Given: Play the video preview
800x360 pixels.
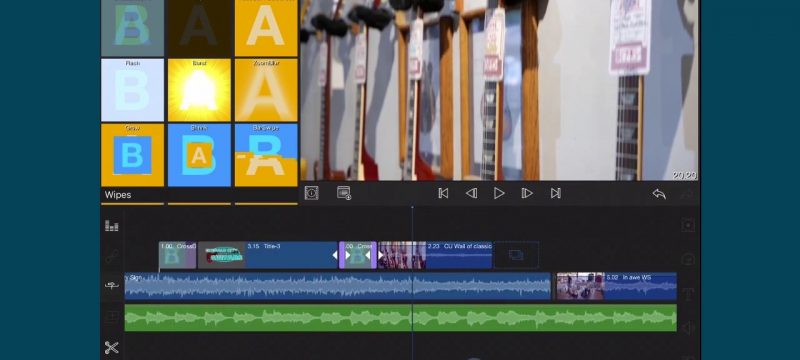Looking at the screenshot, I should pyautogui.click(x=499, y=193).
